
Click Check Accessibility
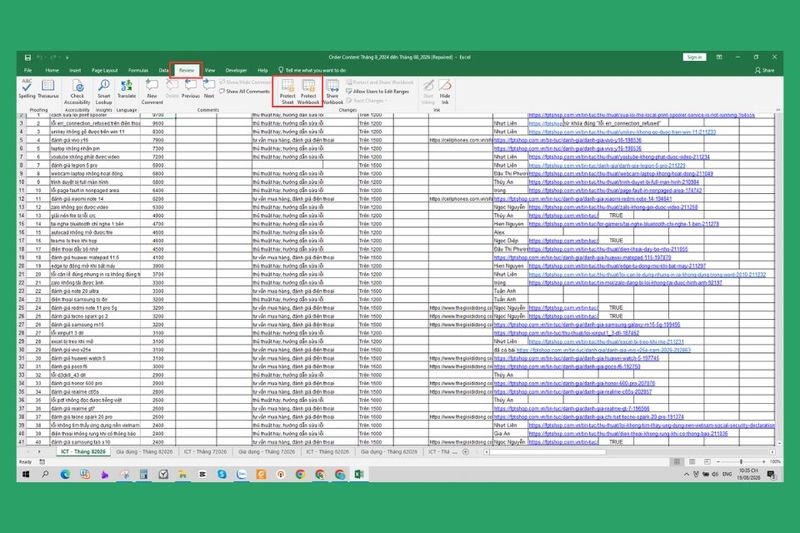77,92
